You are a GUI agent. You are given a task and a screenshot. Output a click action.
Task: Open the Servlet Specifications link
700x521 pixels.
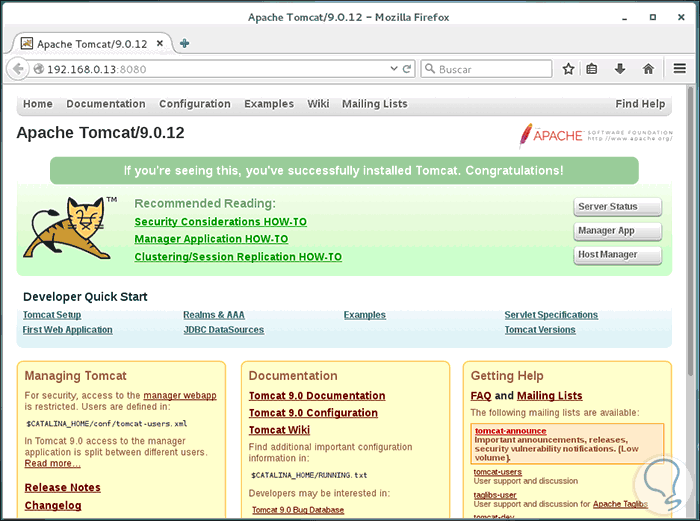click(x=551, y=315)
